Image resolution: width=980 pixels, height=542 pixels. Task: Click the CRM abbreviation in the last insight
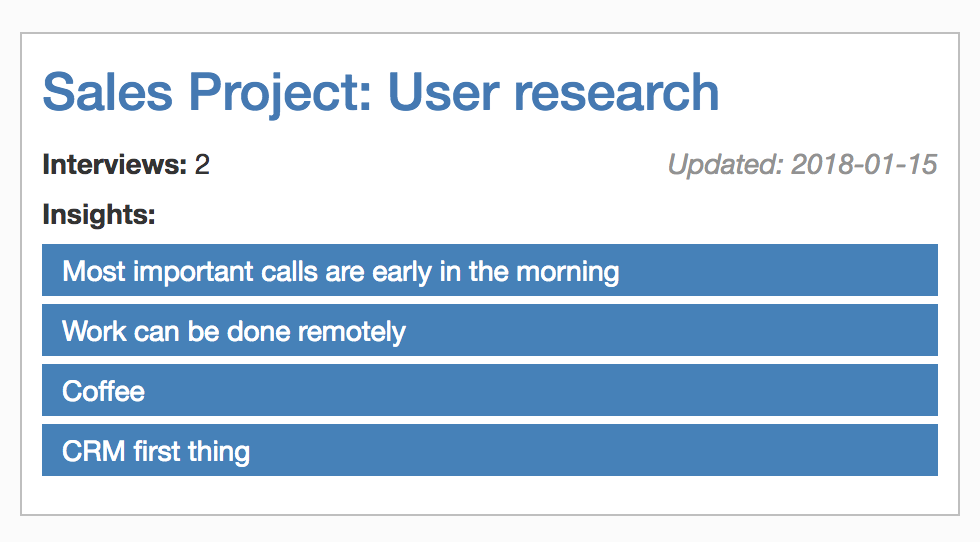pyautogui.click(x=94, y=451)
